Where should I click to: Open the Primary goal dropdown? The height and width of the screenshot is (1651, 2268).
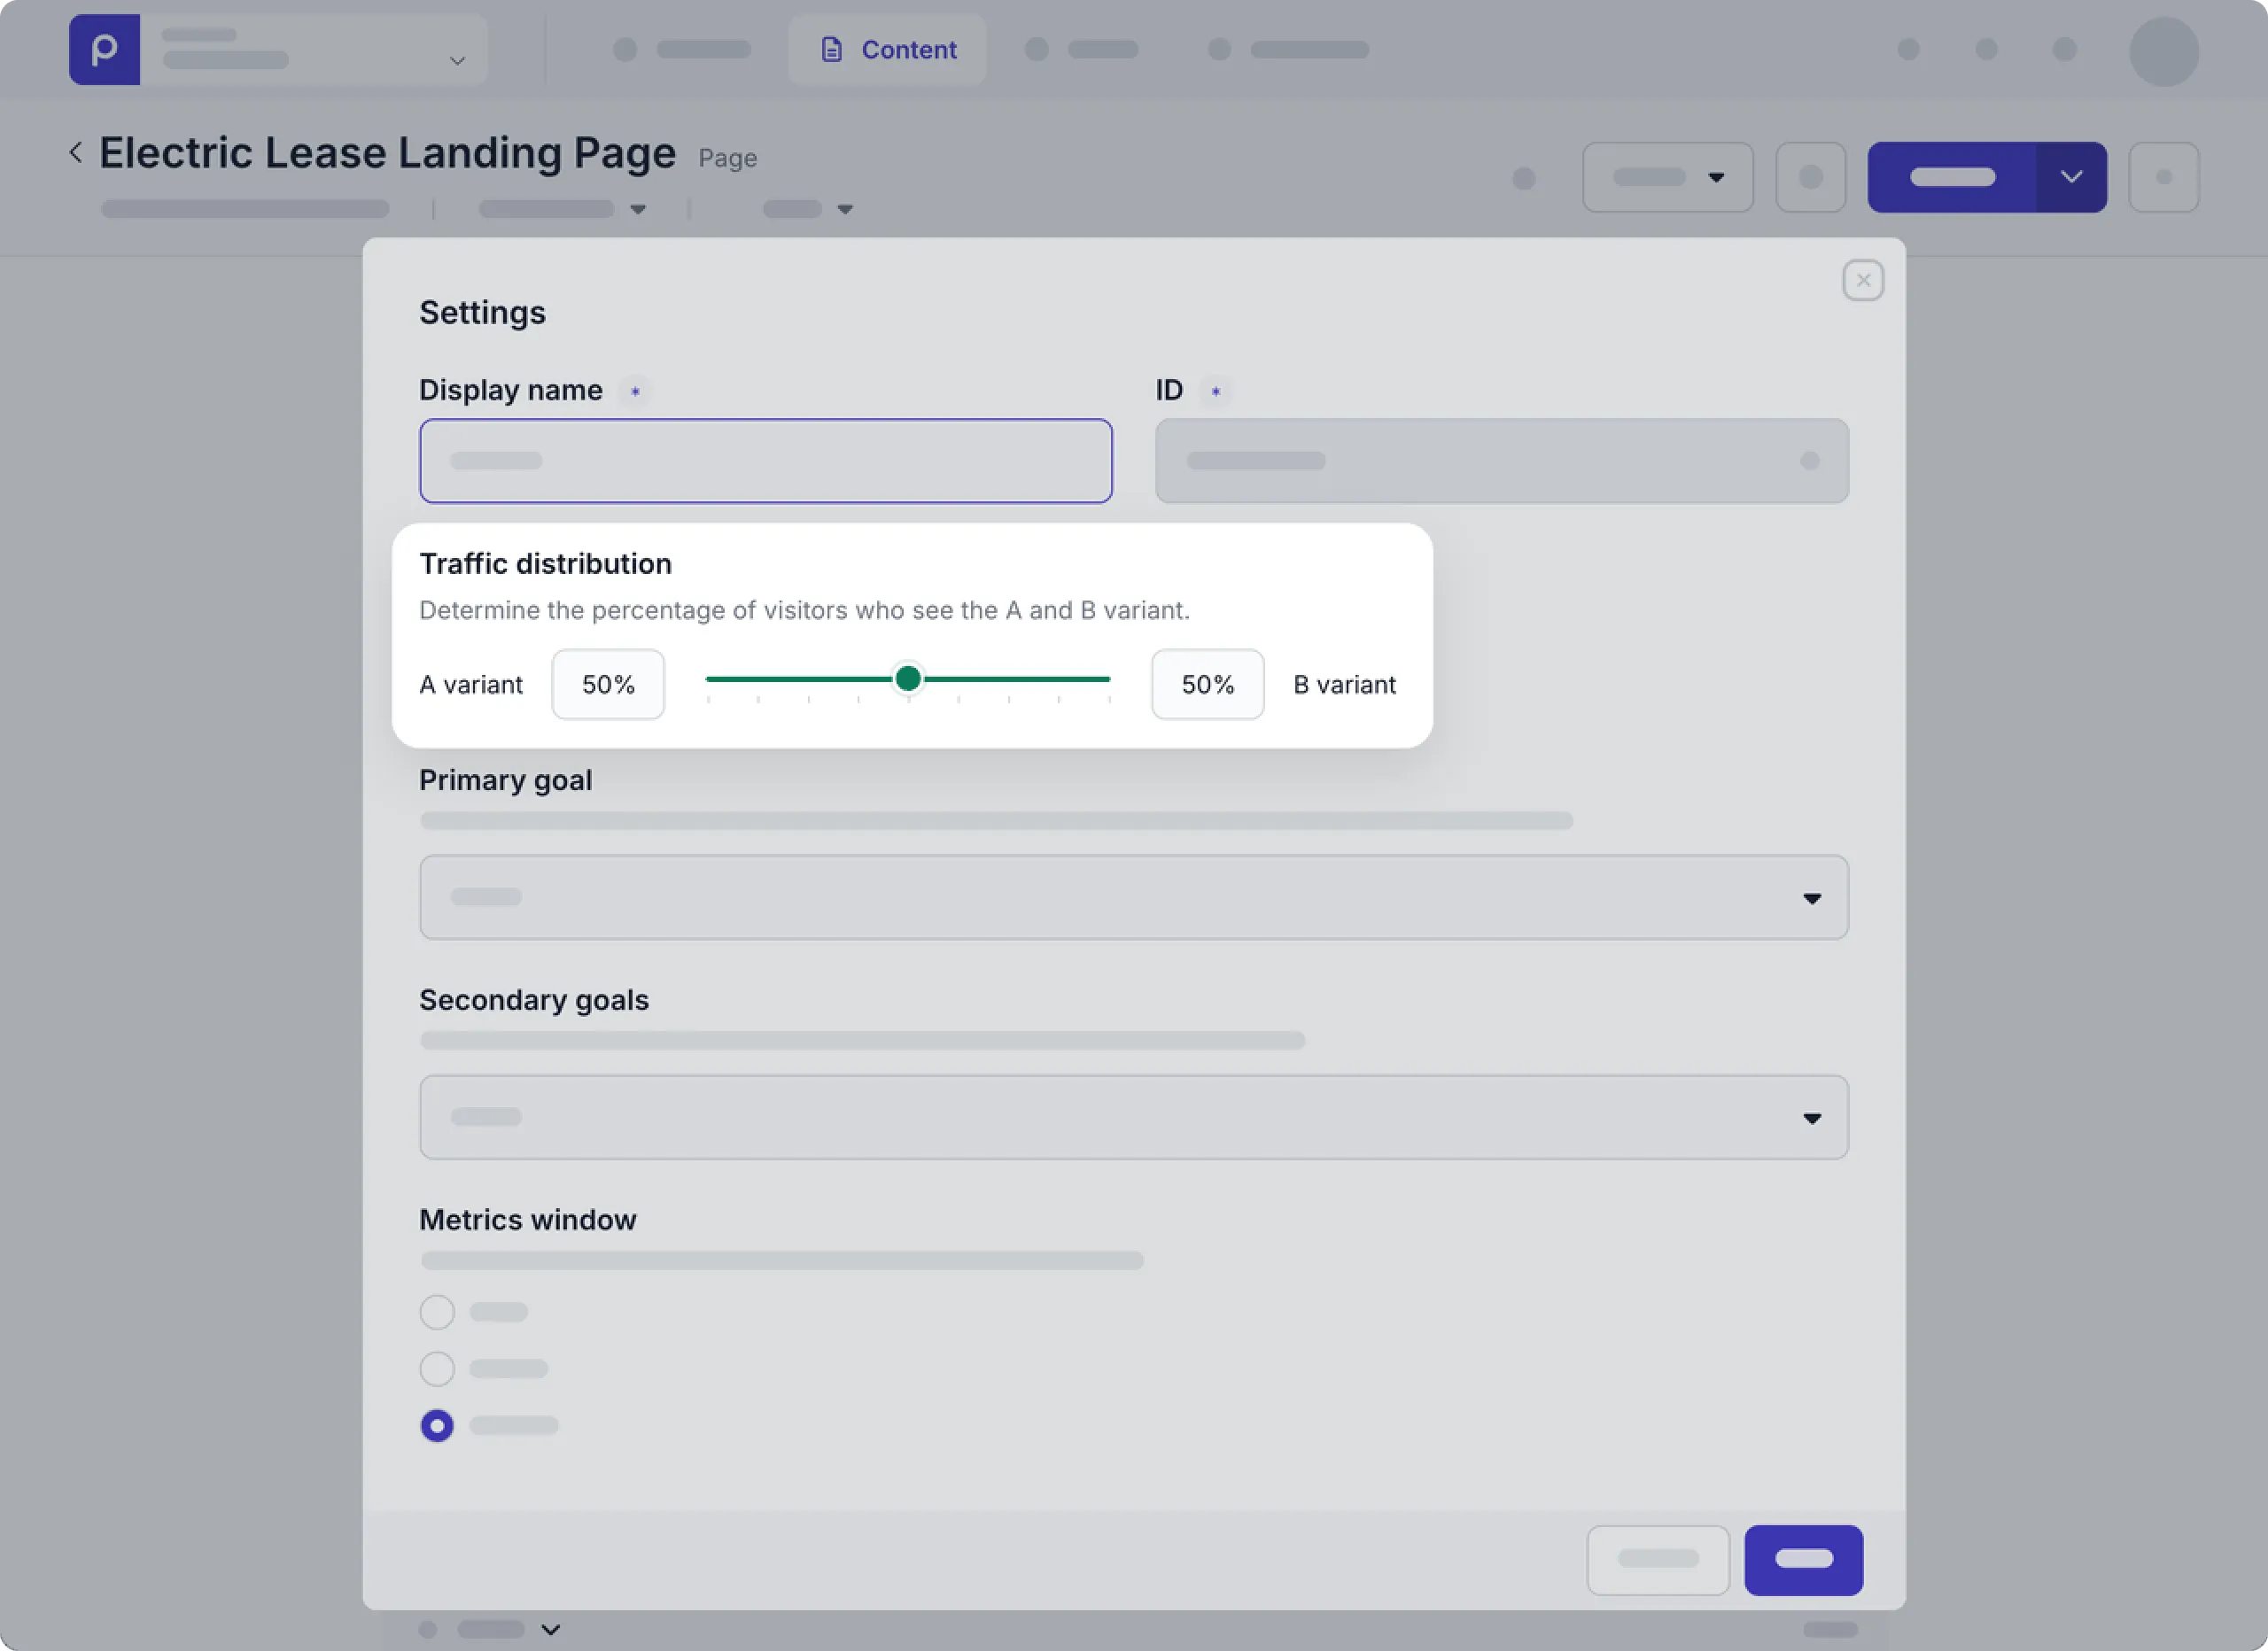1134,898
